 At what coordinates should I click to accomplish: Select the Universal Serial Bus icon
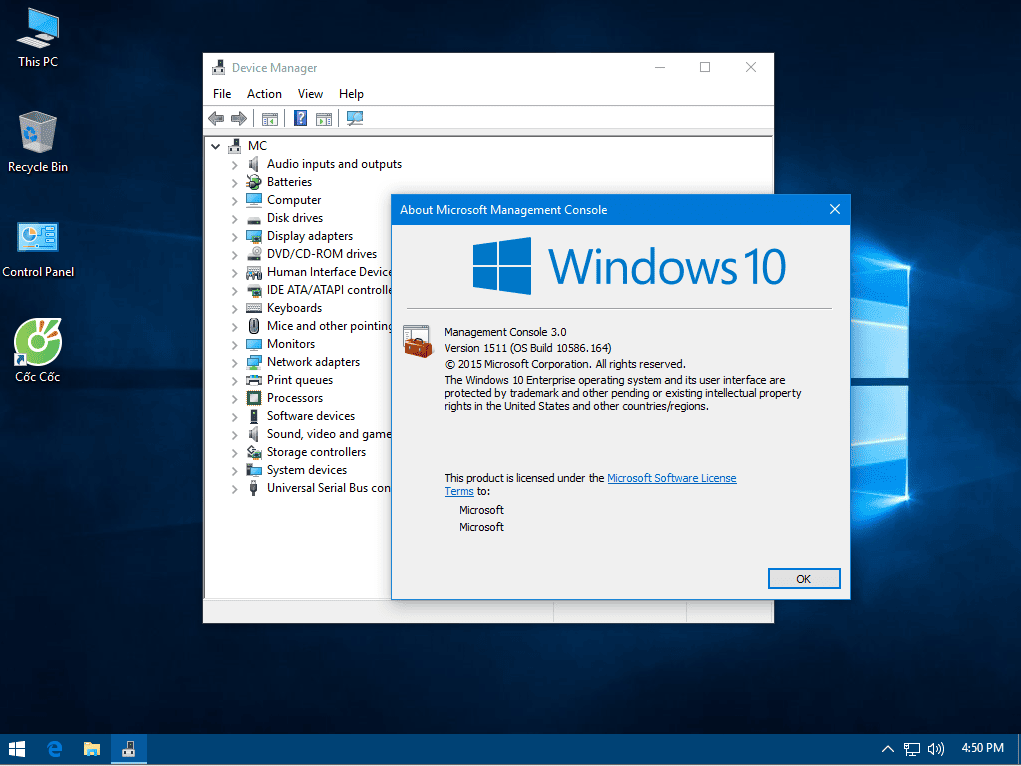[254, 489]
